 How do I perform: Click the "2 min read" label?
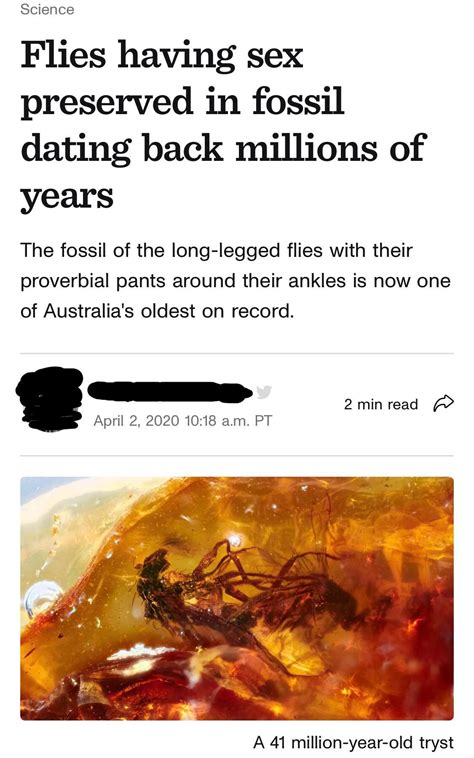(381, 404)
